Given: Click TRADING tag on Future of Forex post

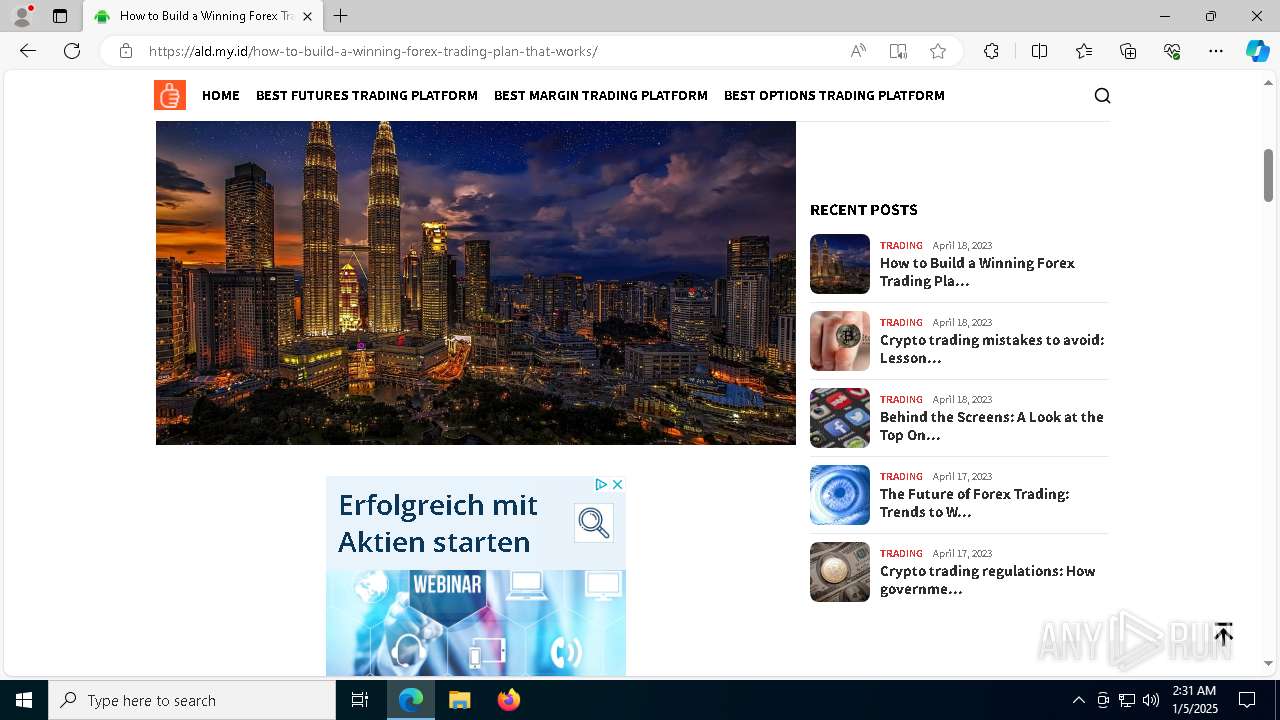Looking at the screenshot, I should point(901,476).
